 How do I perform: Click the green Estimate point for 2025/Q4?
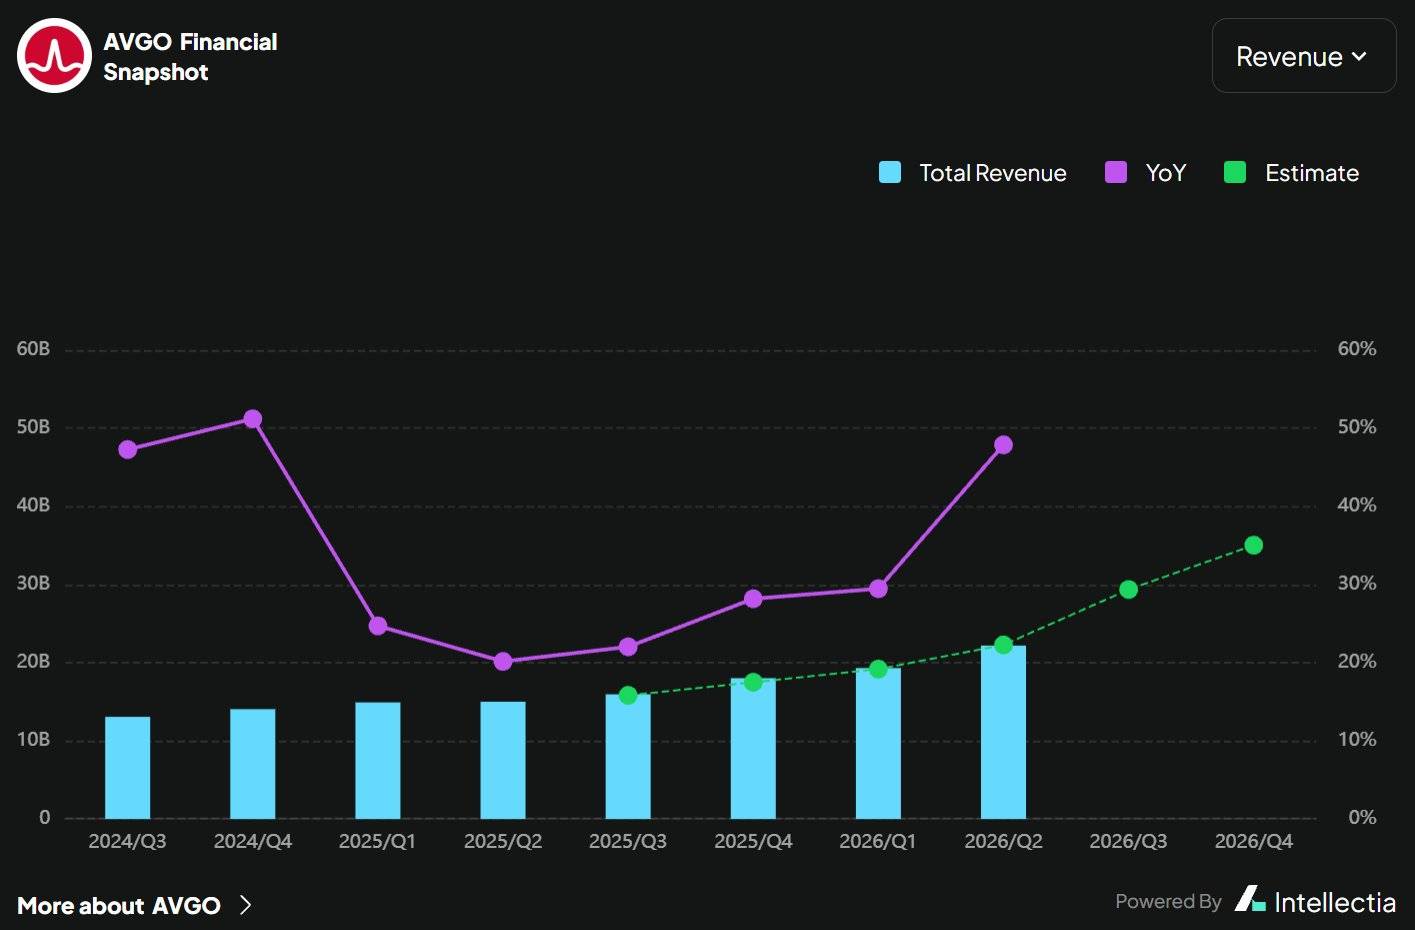tap(753, 682)
